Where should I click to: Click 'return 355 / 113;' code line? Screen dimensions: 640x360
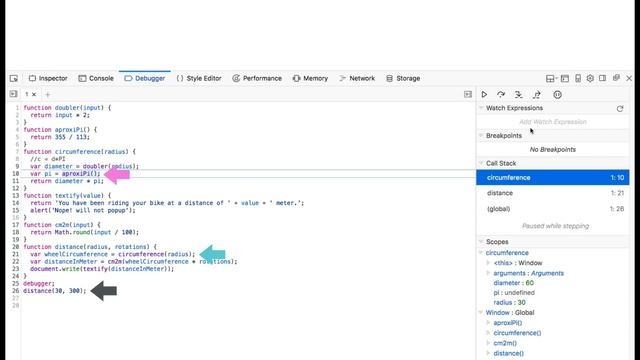[x=60, y=137]
